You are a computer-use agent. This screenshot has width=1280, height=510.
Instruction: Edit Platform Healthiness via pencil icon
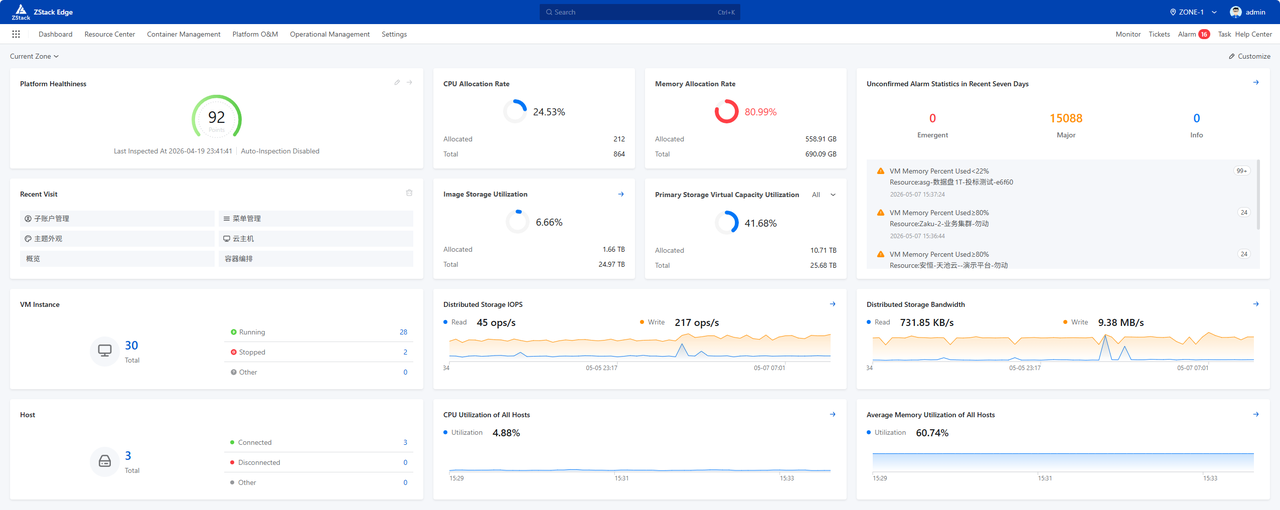[397, 83]
